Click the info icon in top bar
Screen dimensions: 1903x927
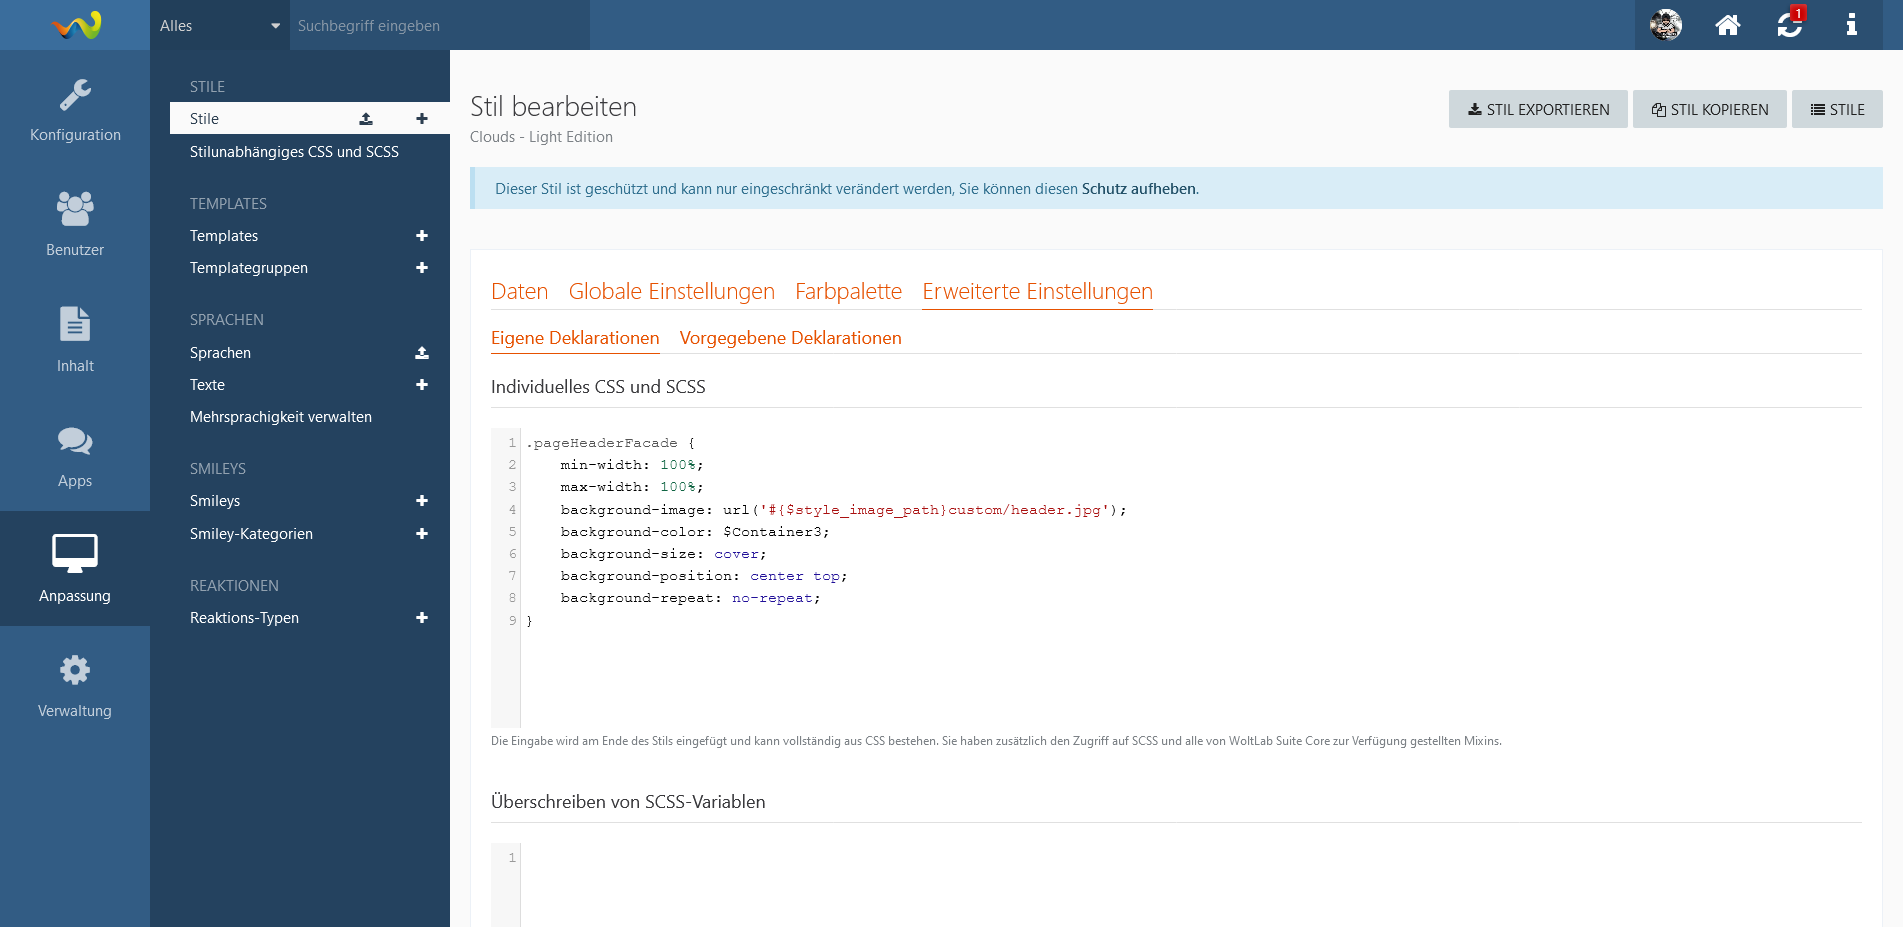[1851, 25]
